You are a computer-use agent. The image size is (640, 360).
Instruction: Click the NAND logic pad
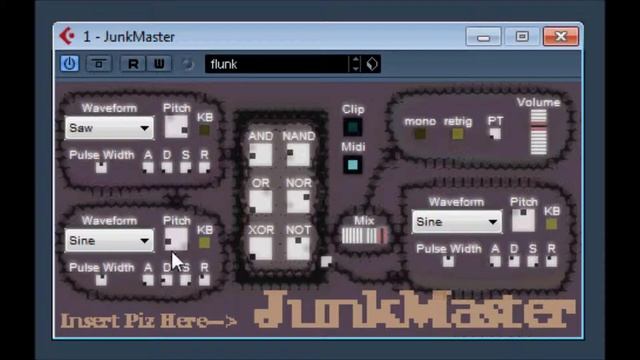tap(298, 155)
